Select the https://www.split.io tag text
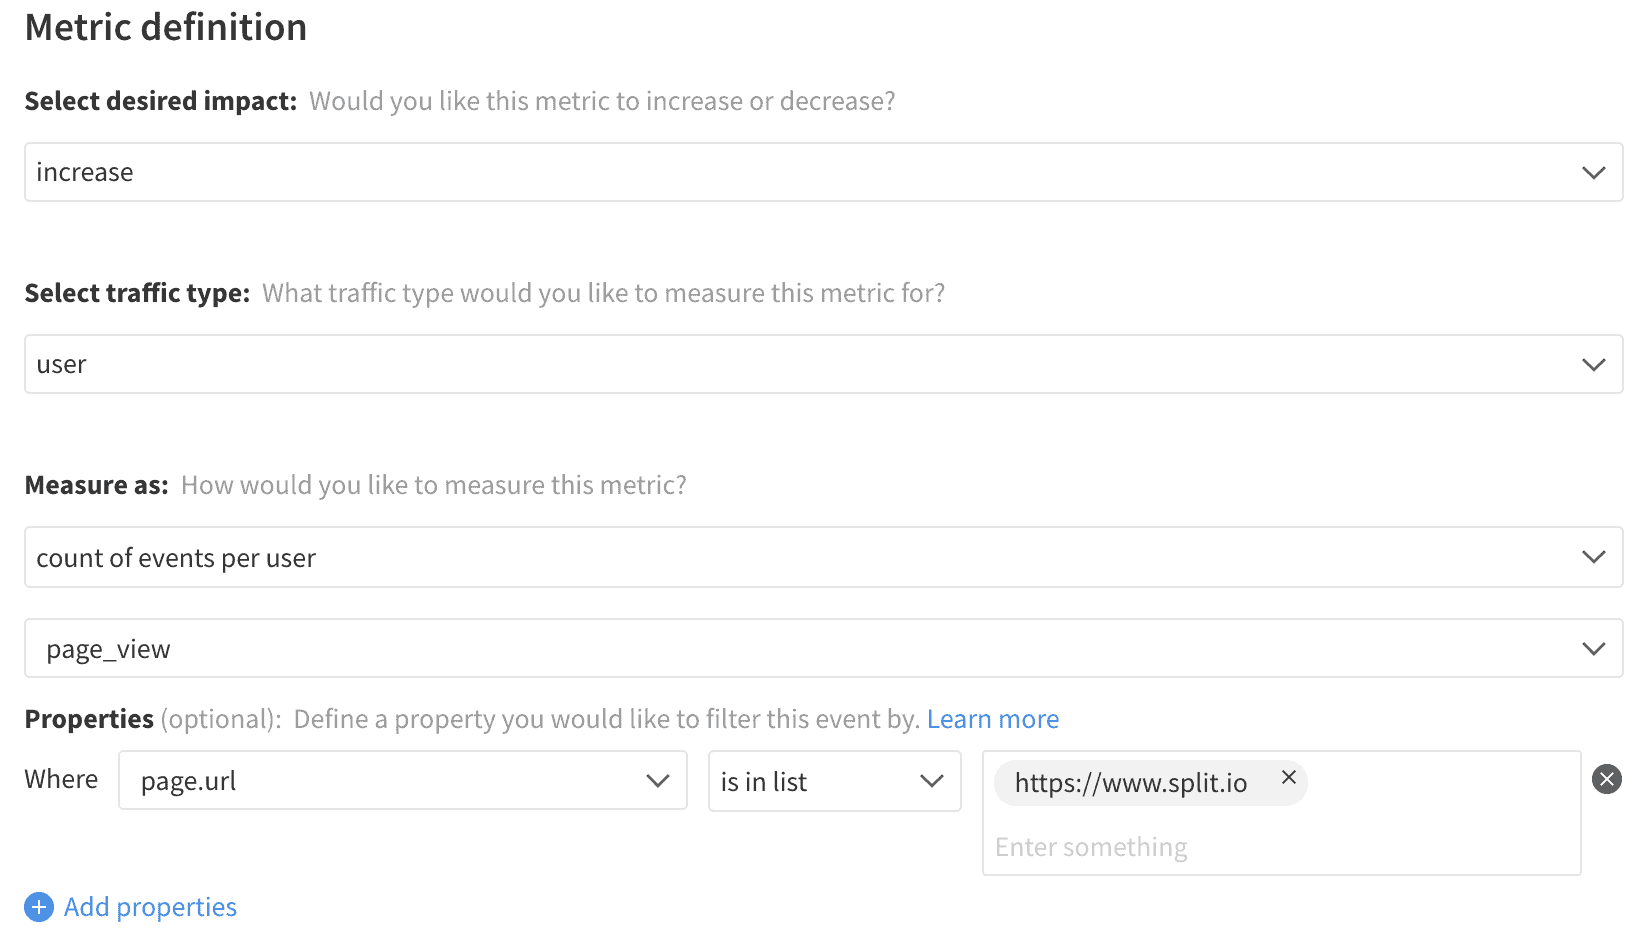This screenshot has height=940, width=1652. pos(1131,782)
